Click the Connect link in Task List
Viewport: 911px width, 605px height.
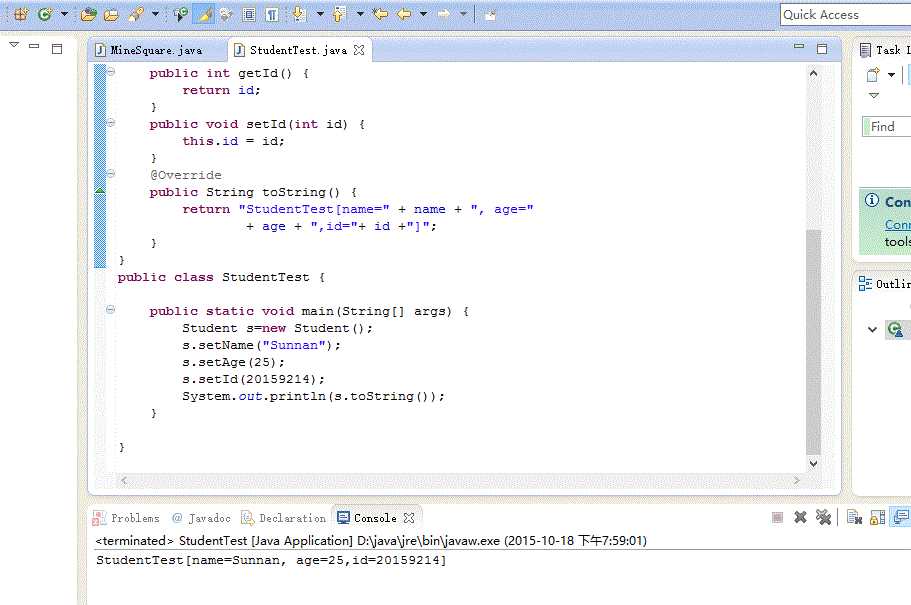click(898, 224)
